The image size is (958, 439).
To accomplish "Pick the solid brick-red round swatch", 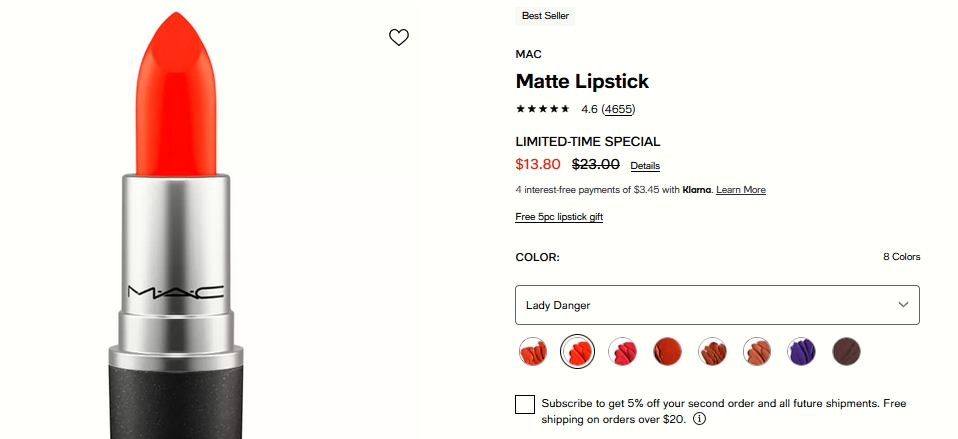I will click(667, 351).
